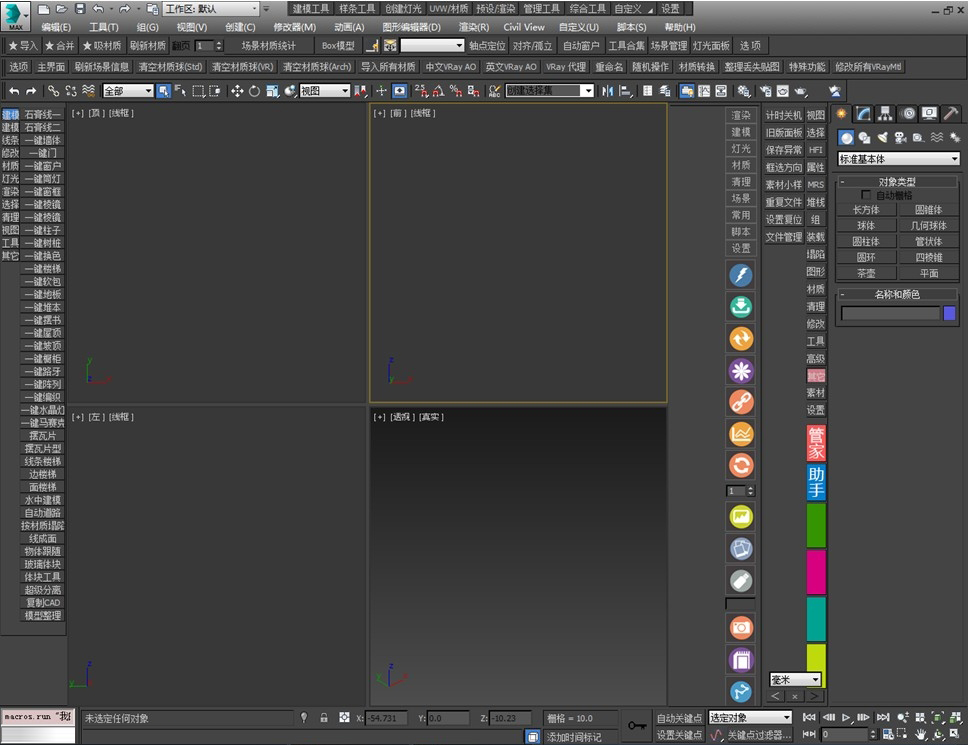Open the Modify command panel tab
968x745 pixels.
pyautogui.click(x=863, y=114)
